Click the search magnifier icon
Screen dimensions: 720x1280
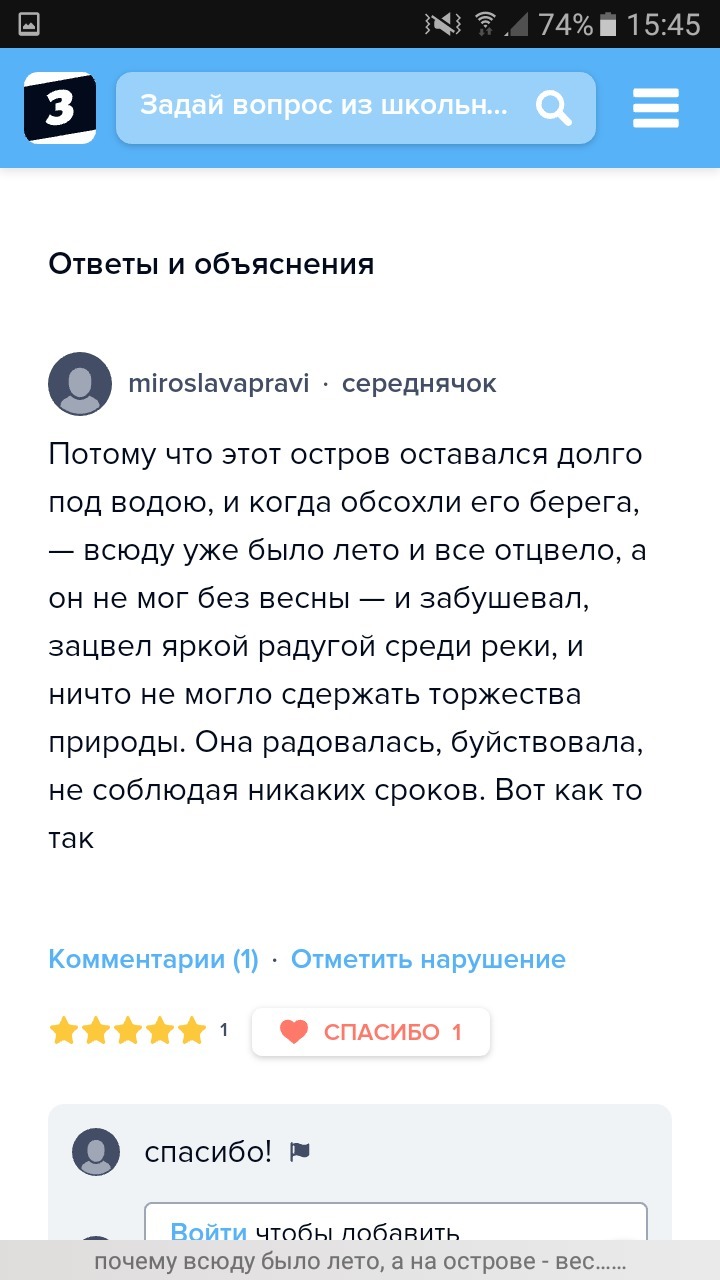[x=552, y=107]
